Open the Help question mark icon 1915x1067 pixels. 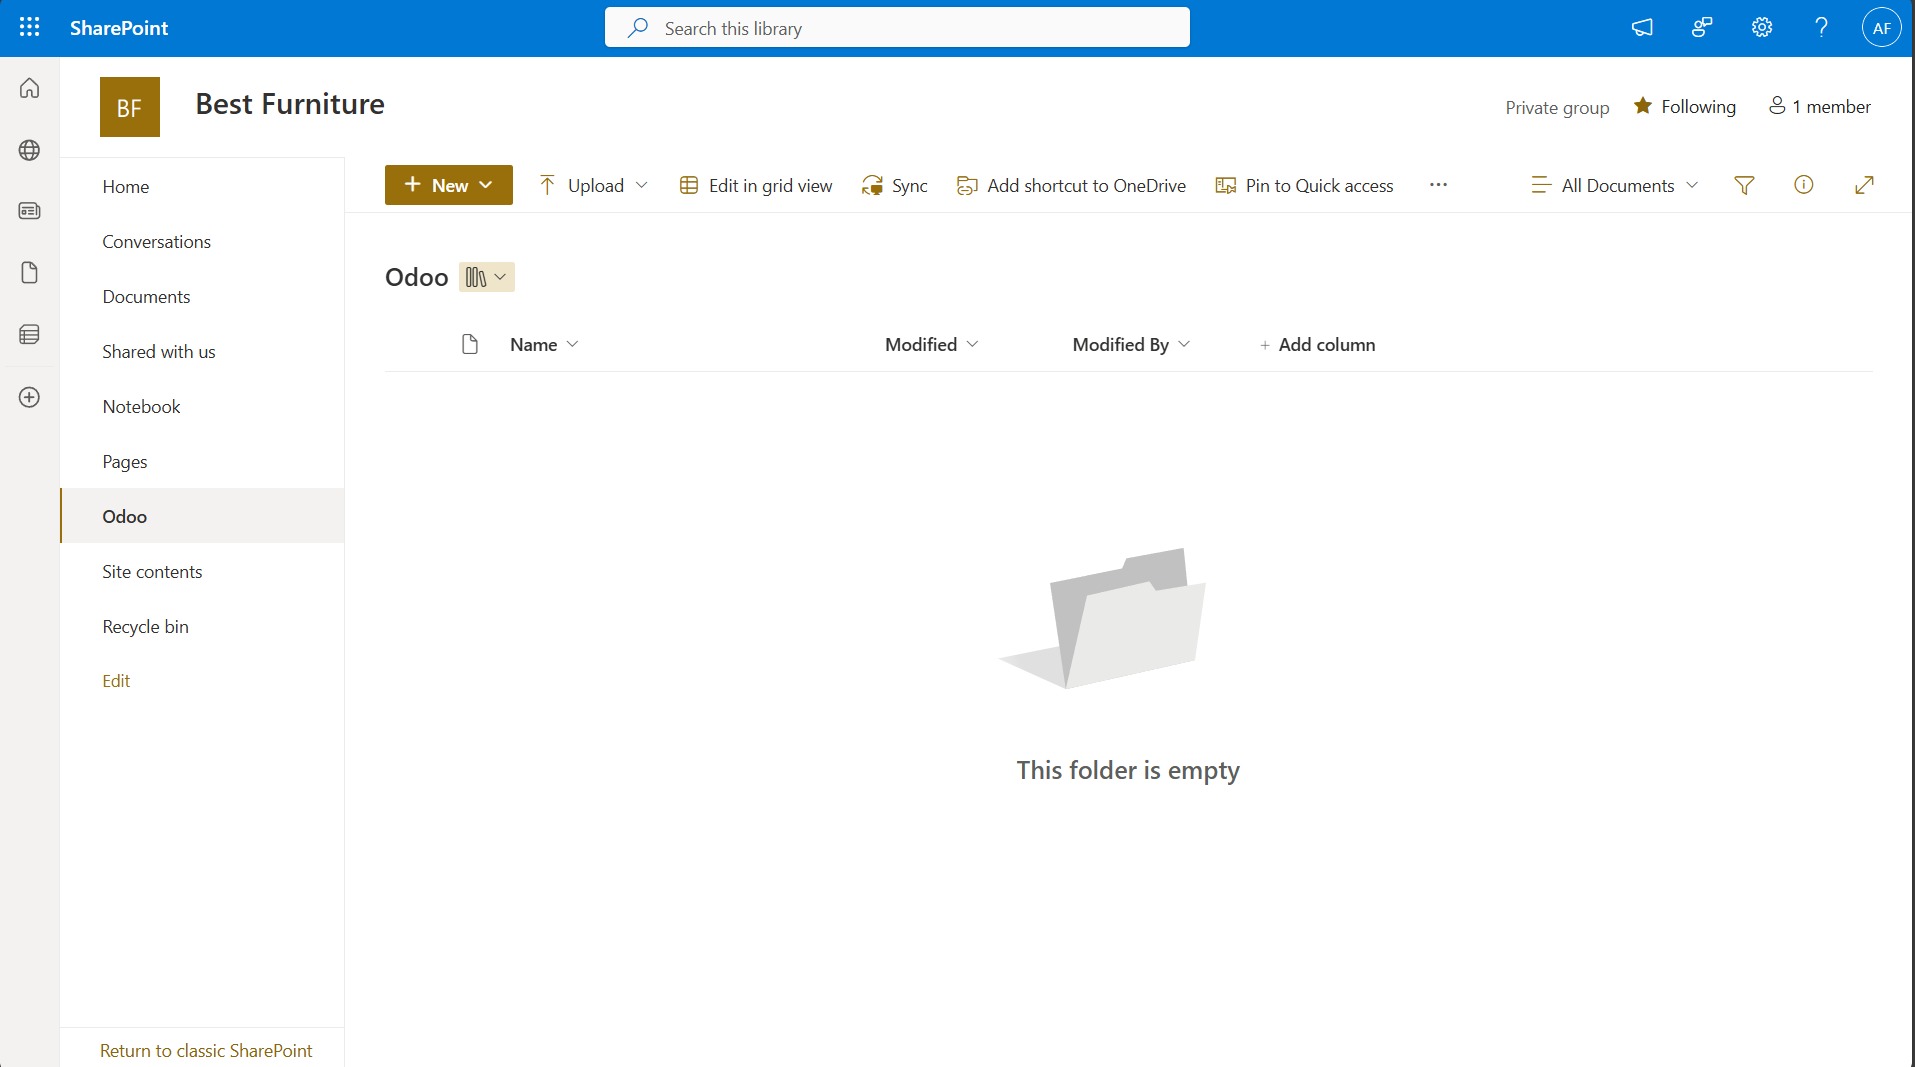point(1822,28)
